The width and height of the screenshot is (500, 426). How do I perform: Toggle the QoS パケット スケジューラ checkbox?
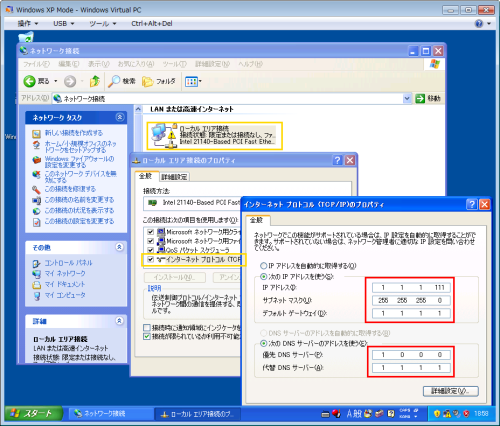click(x=151, y=250)
